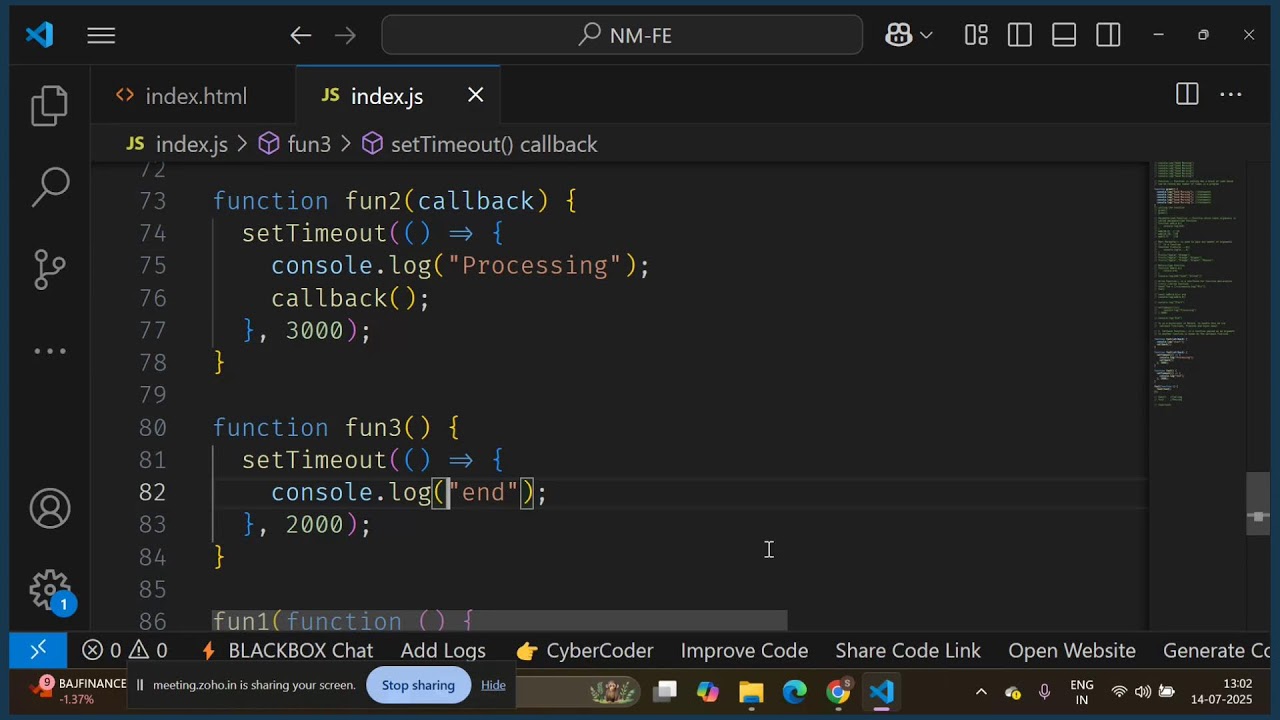Click Add Logs in status bar

(443, 650)
